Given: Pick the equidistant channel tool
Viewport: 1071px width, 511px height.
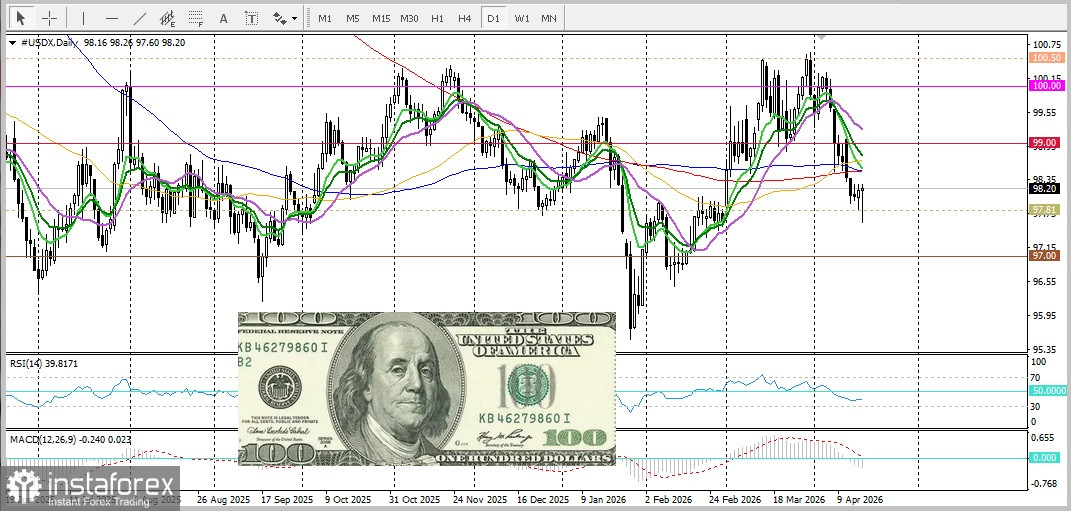Looking at the screenshot, I should point(167,18).
